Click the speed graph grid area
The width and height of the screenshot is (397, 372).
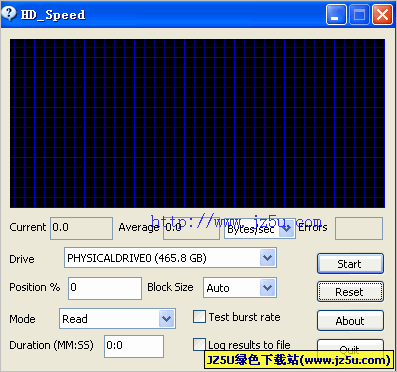(x=197, y=123)
